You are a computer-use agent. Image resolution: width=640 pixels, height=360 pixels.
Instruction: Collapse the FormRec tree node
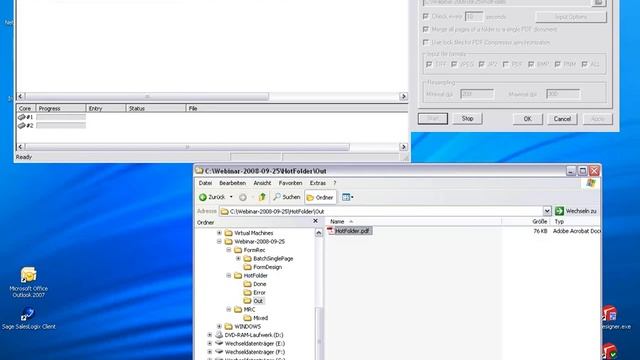click(x=229, y=250)
